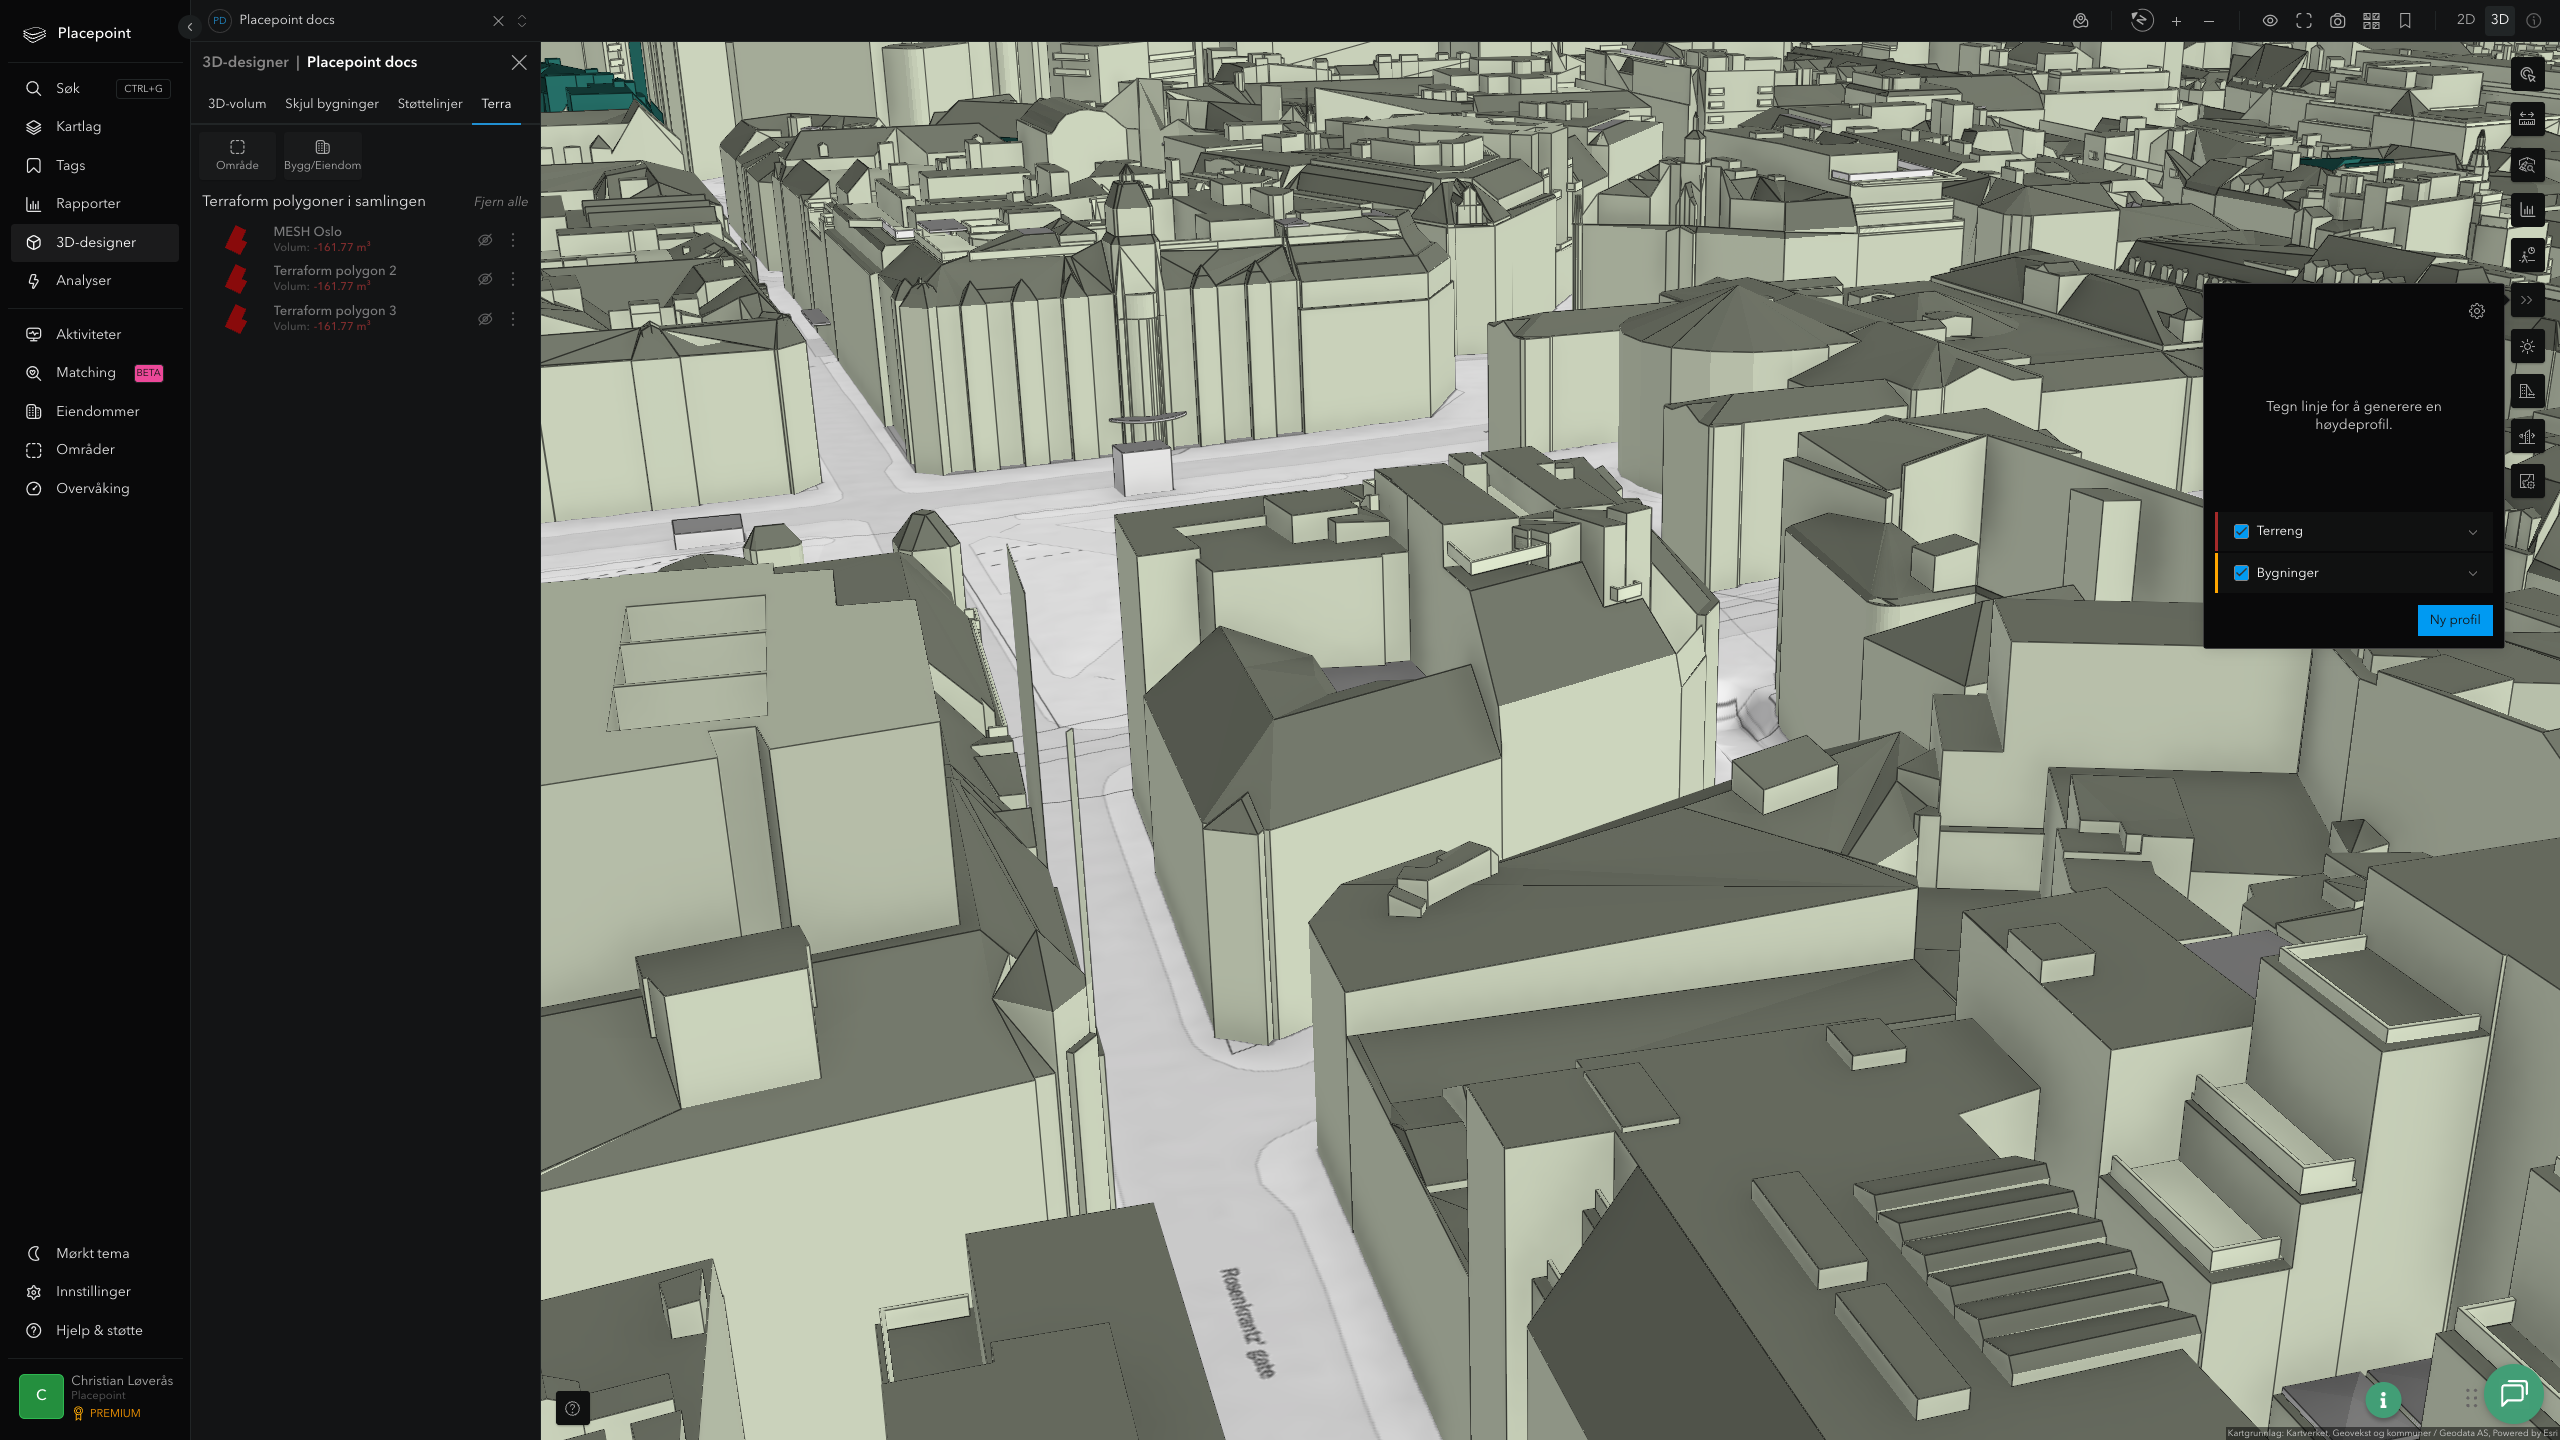Open Hjelp & støtte

coord(95,1330)
